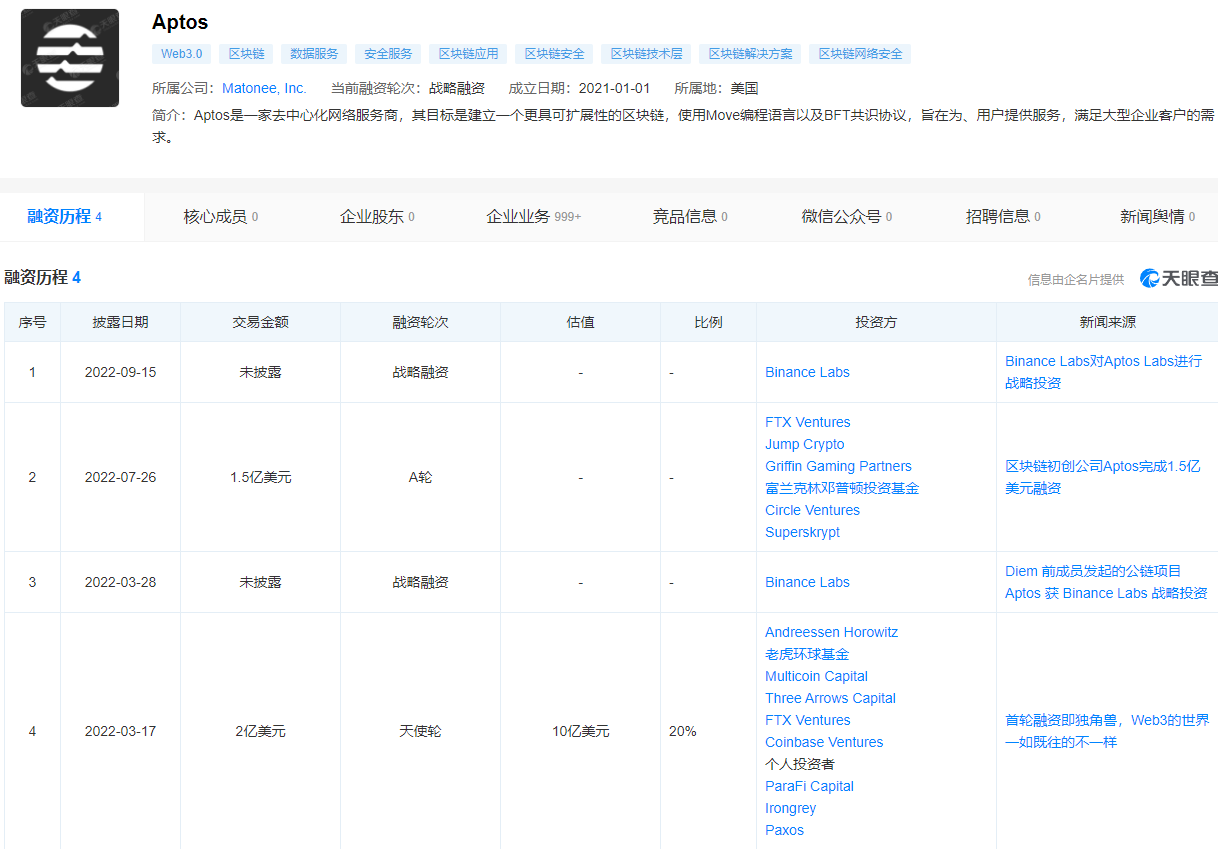The width and height of the screenshot is (1218, 849).
Task: Open Binance Labs investor in the 2022-03-28 row
Action: [x=807, y=582]
